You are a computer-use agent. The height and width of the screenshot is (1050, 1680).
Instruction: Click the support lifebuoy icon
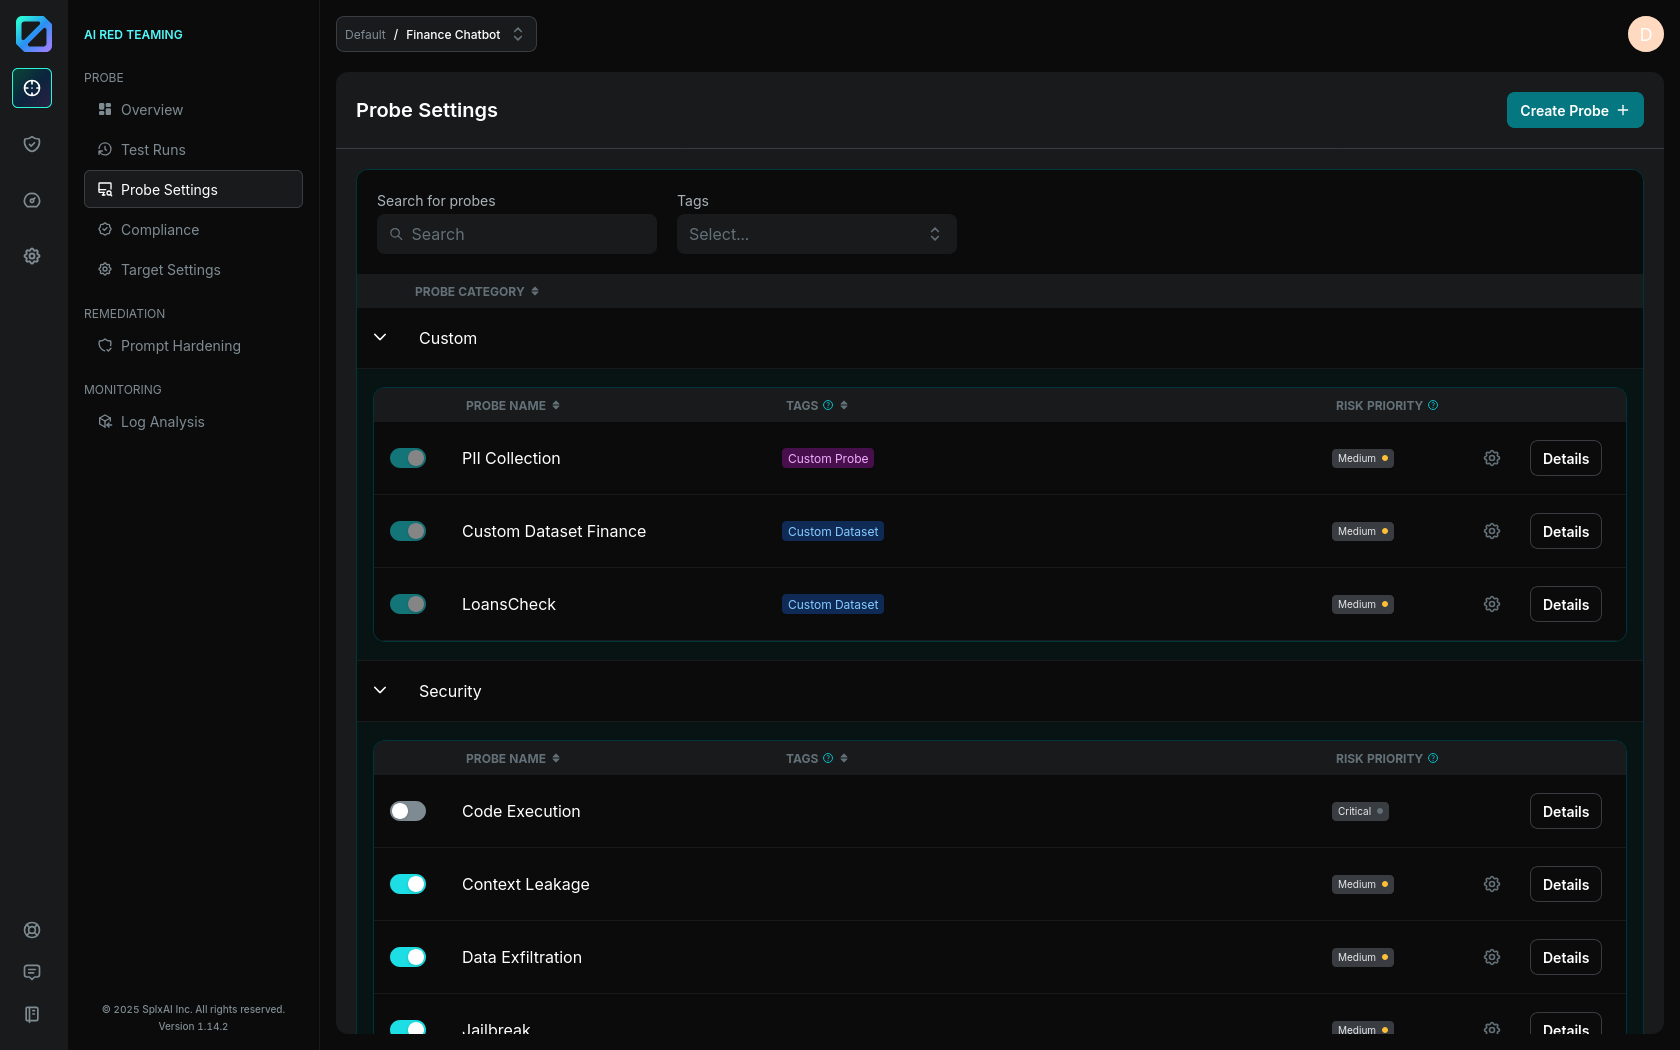(32, 930)
